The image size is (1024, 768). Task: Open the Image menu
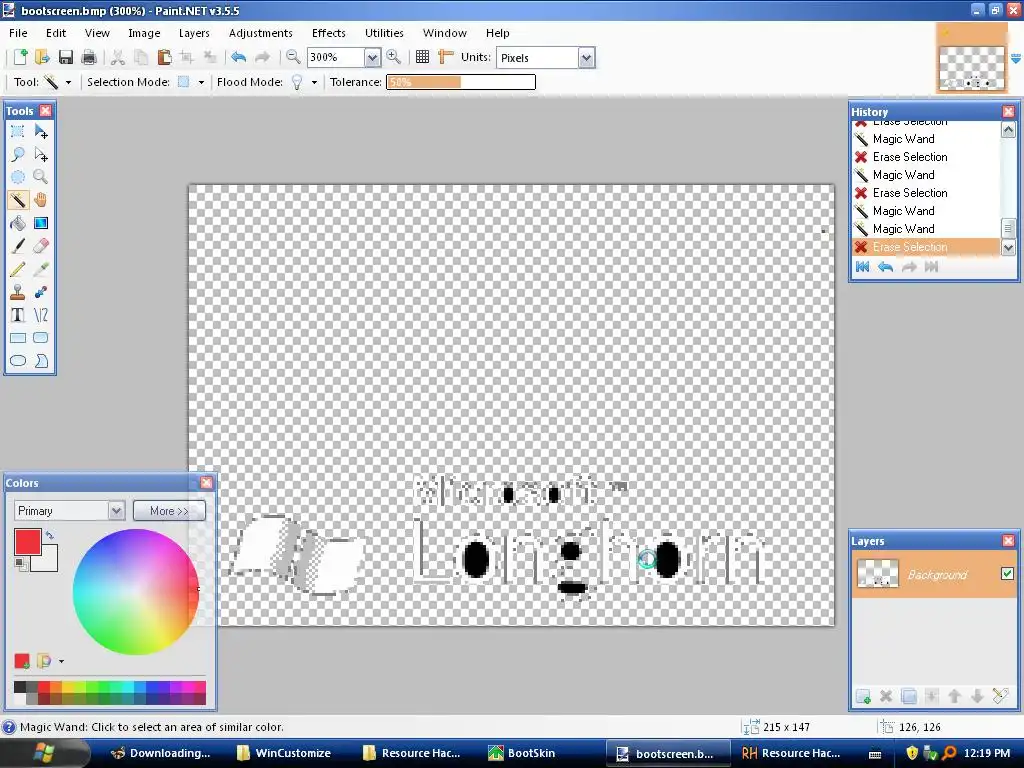pyautogui.click(x=144, y=33)
